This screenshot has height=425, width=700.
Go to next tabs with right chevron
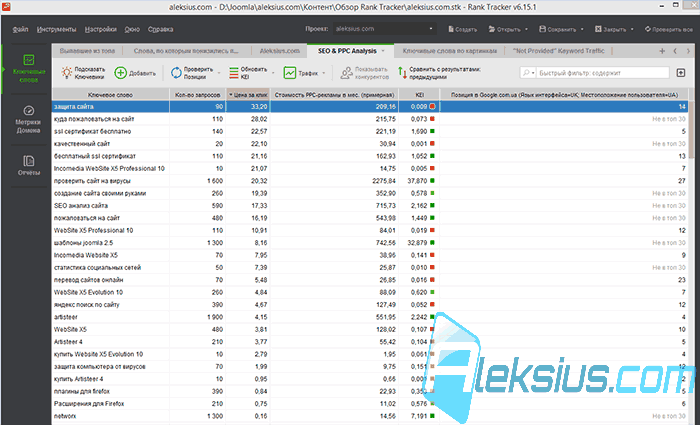(688, 51)
